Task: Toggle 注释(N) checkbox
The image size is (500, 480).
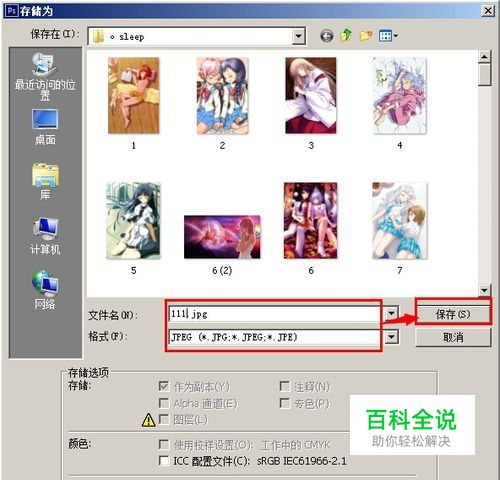Action: coord(284,386)
